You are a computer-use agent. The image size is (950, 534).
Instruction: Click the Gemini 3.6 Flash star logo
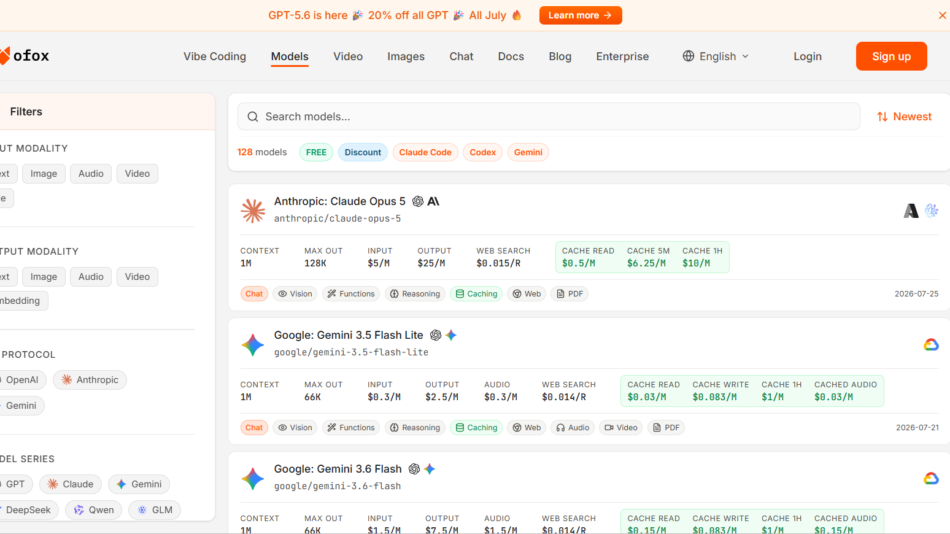pos(253,478)
